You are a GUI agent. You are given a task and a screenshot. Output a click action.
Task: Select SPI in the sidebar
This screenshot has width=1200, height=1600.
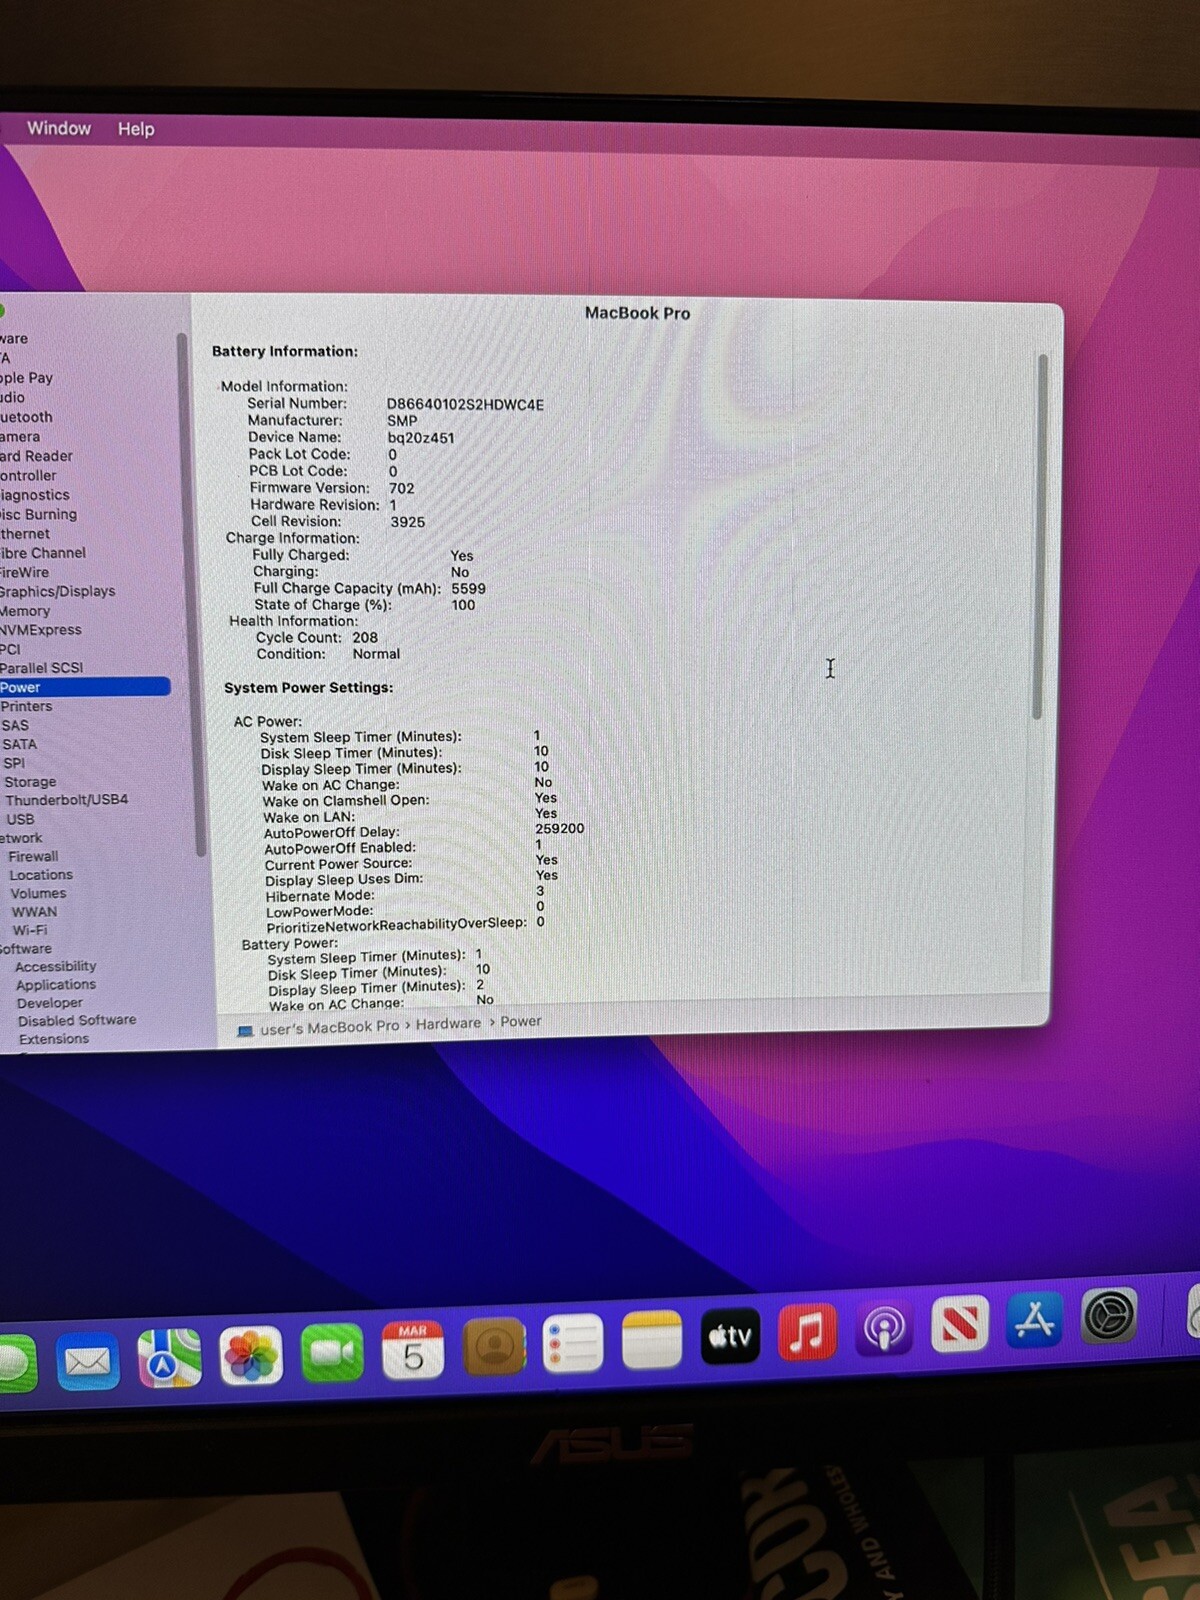[x=14, y=763]
